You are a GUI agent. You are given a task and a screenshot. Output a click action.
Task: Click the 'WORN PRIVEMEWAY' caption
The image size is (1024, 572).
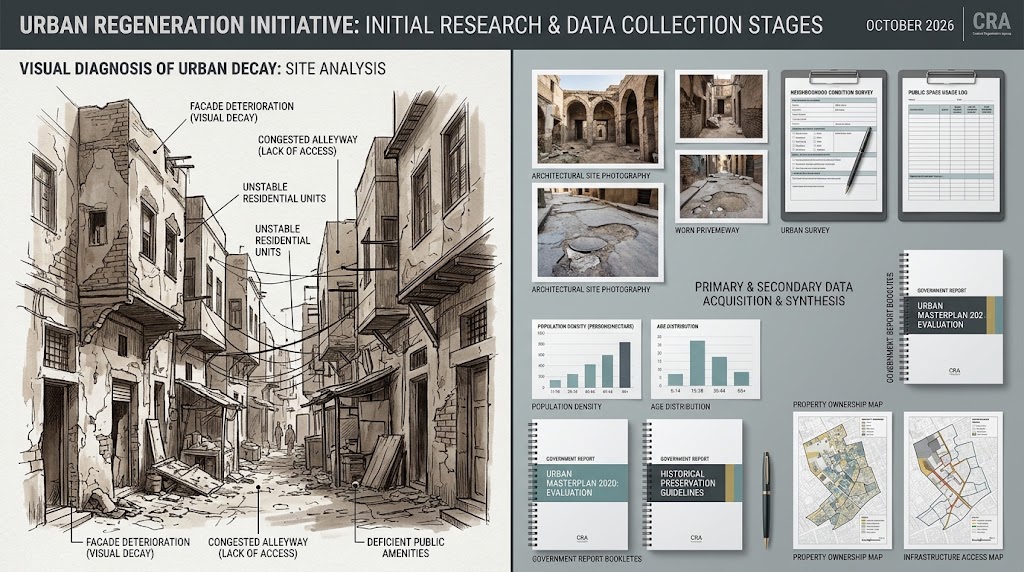tap(707, 230)
